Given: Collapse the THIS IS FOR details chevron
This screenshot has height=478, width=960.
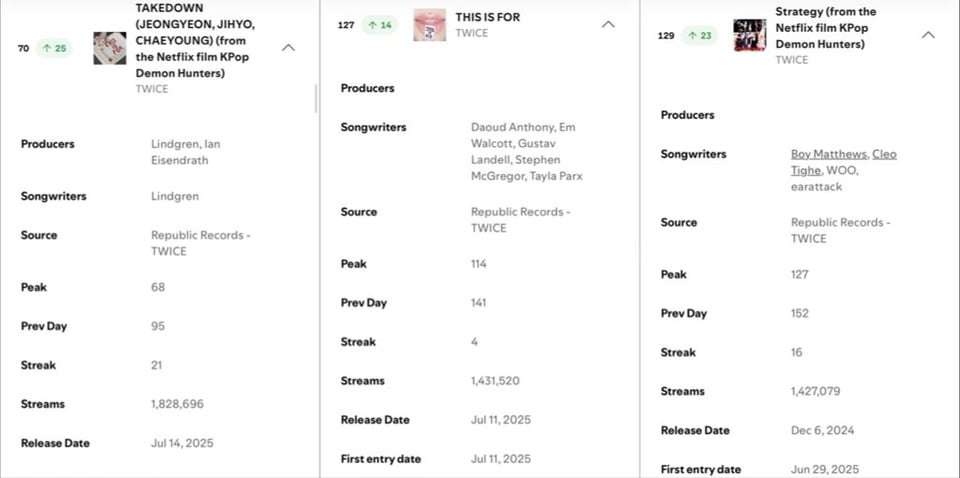Looking at the screenshot, I should click(x=608, y=24).
